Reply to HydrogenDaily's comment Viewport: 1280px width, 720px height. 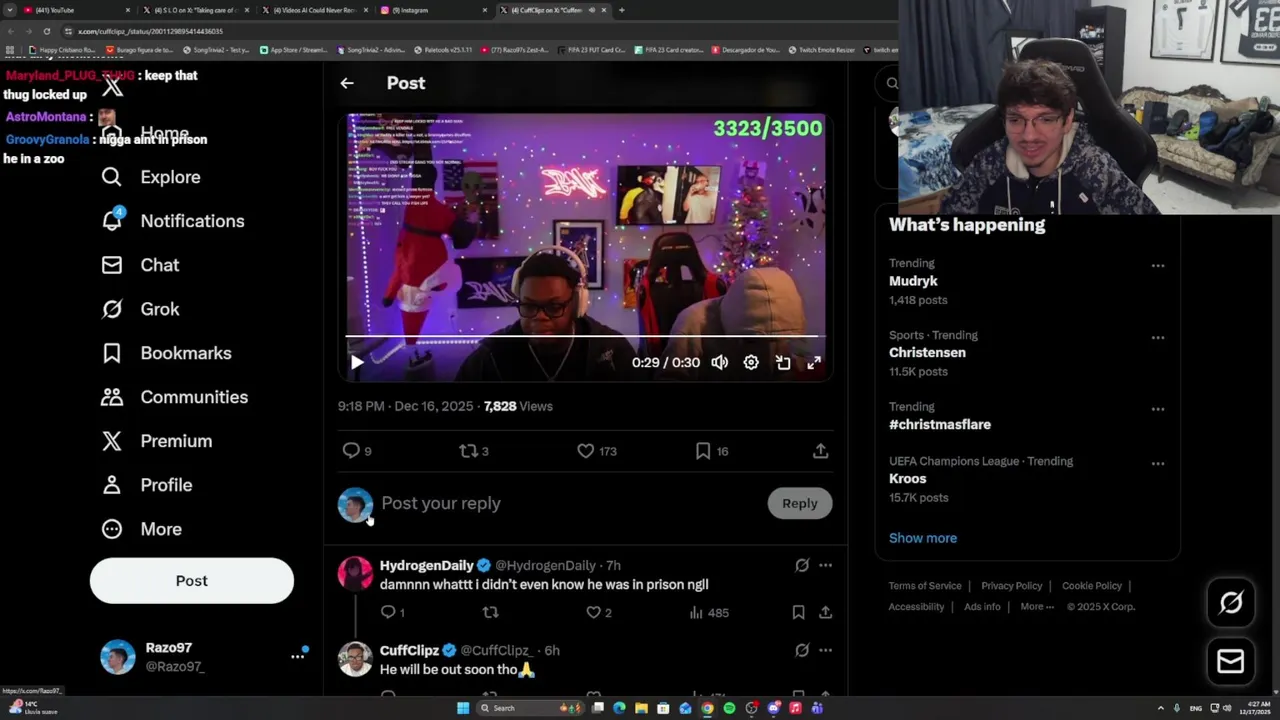click(392, 612)
